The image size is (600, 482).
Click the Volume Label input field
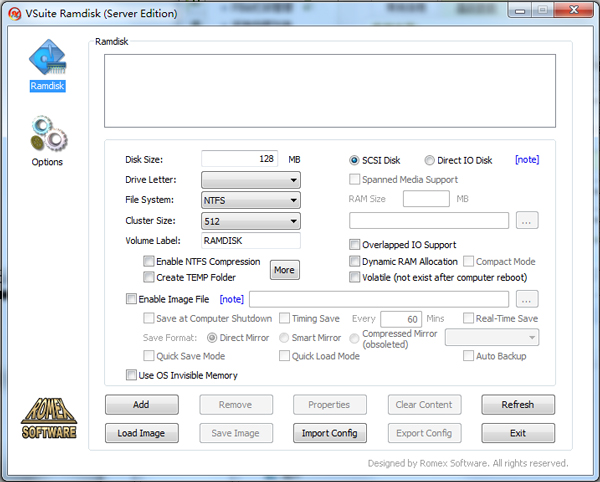pos(251,241)
